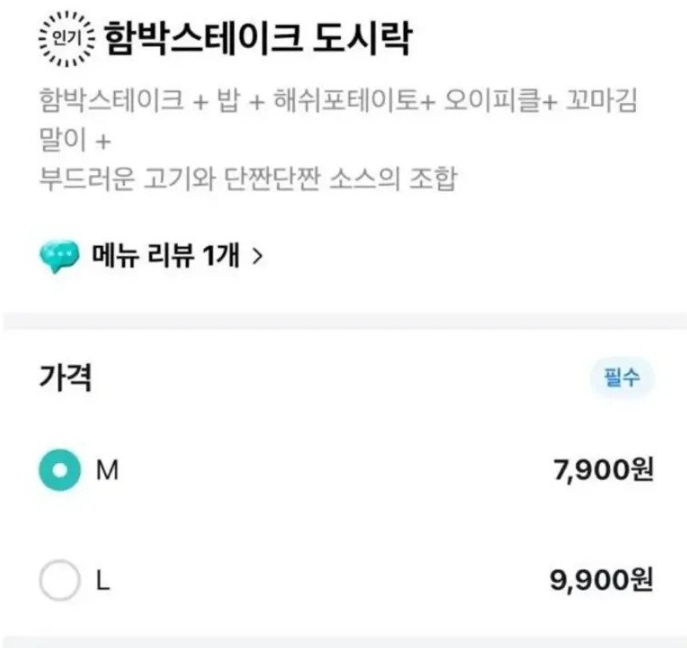This screenshot has height=648, width=687.
Task: Click the 인기 popular badge icon
Action: point(67,39)
